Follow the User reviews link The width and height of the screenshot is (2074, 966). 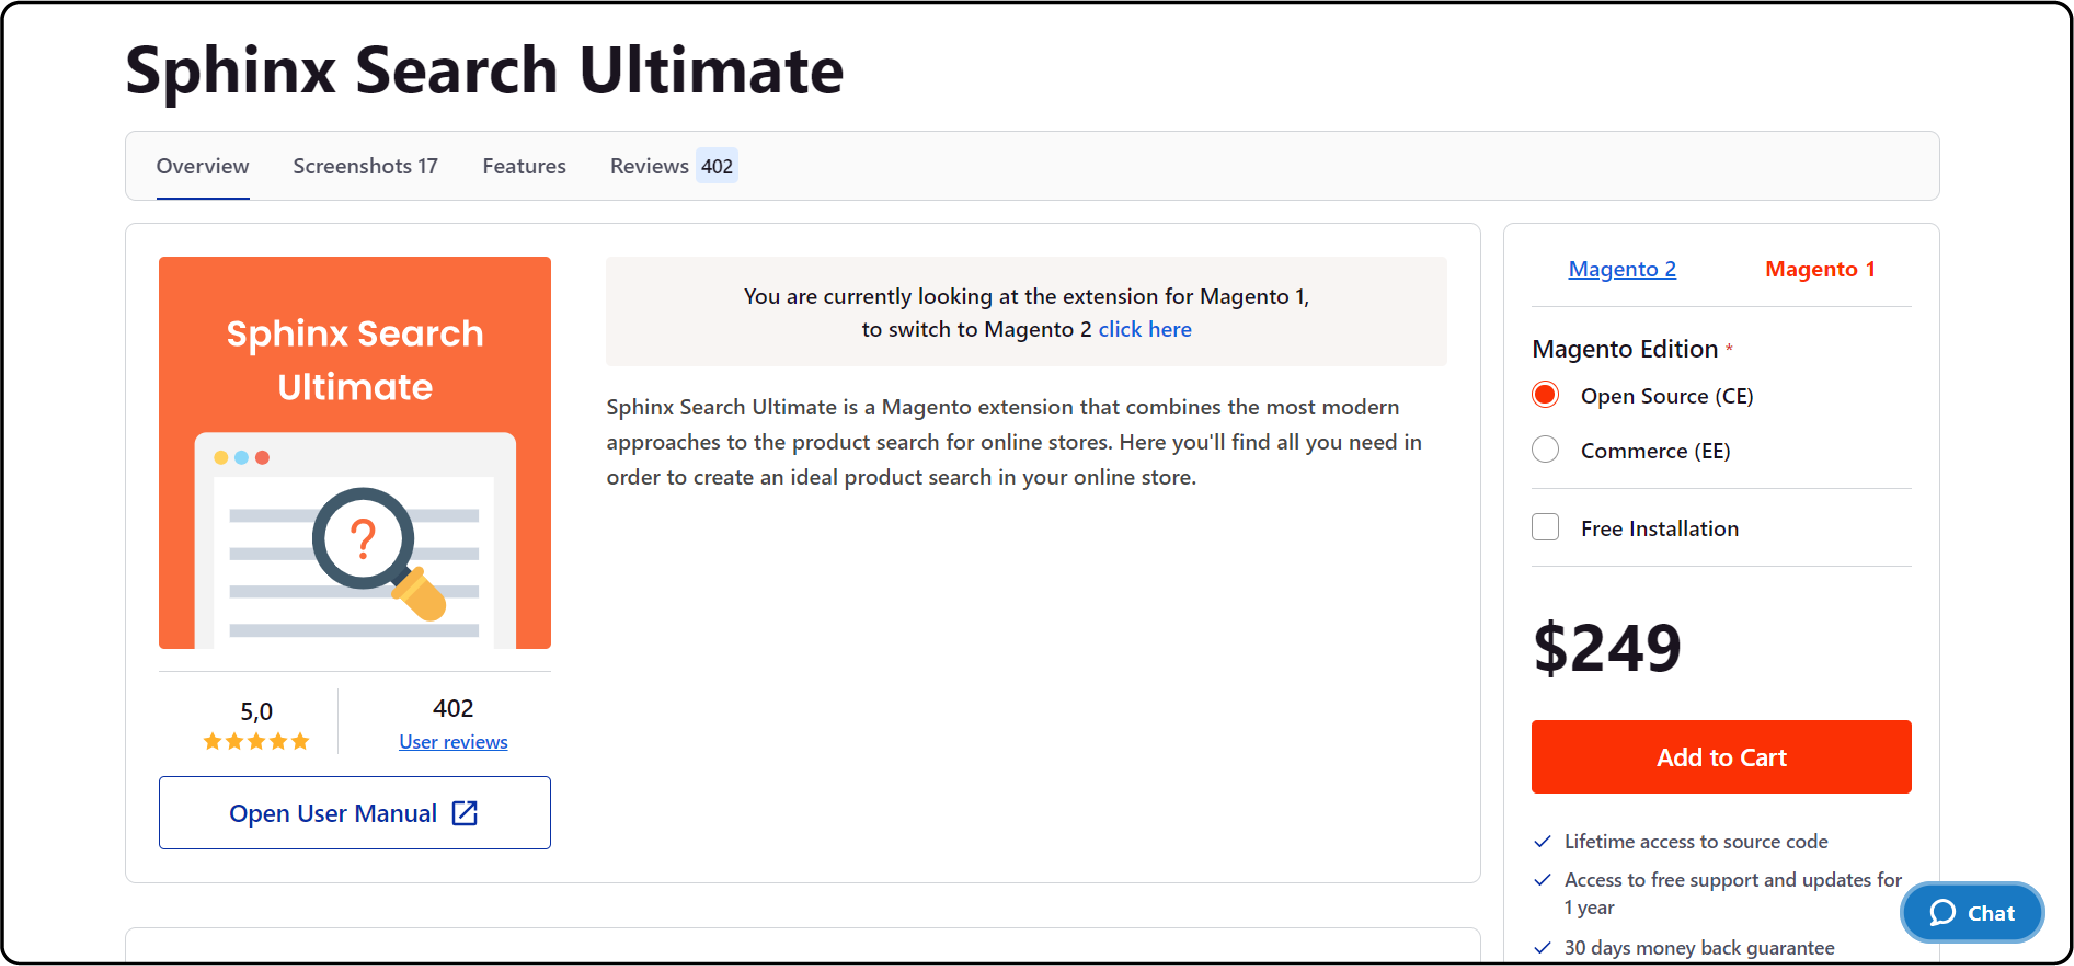coord(453,742)
